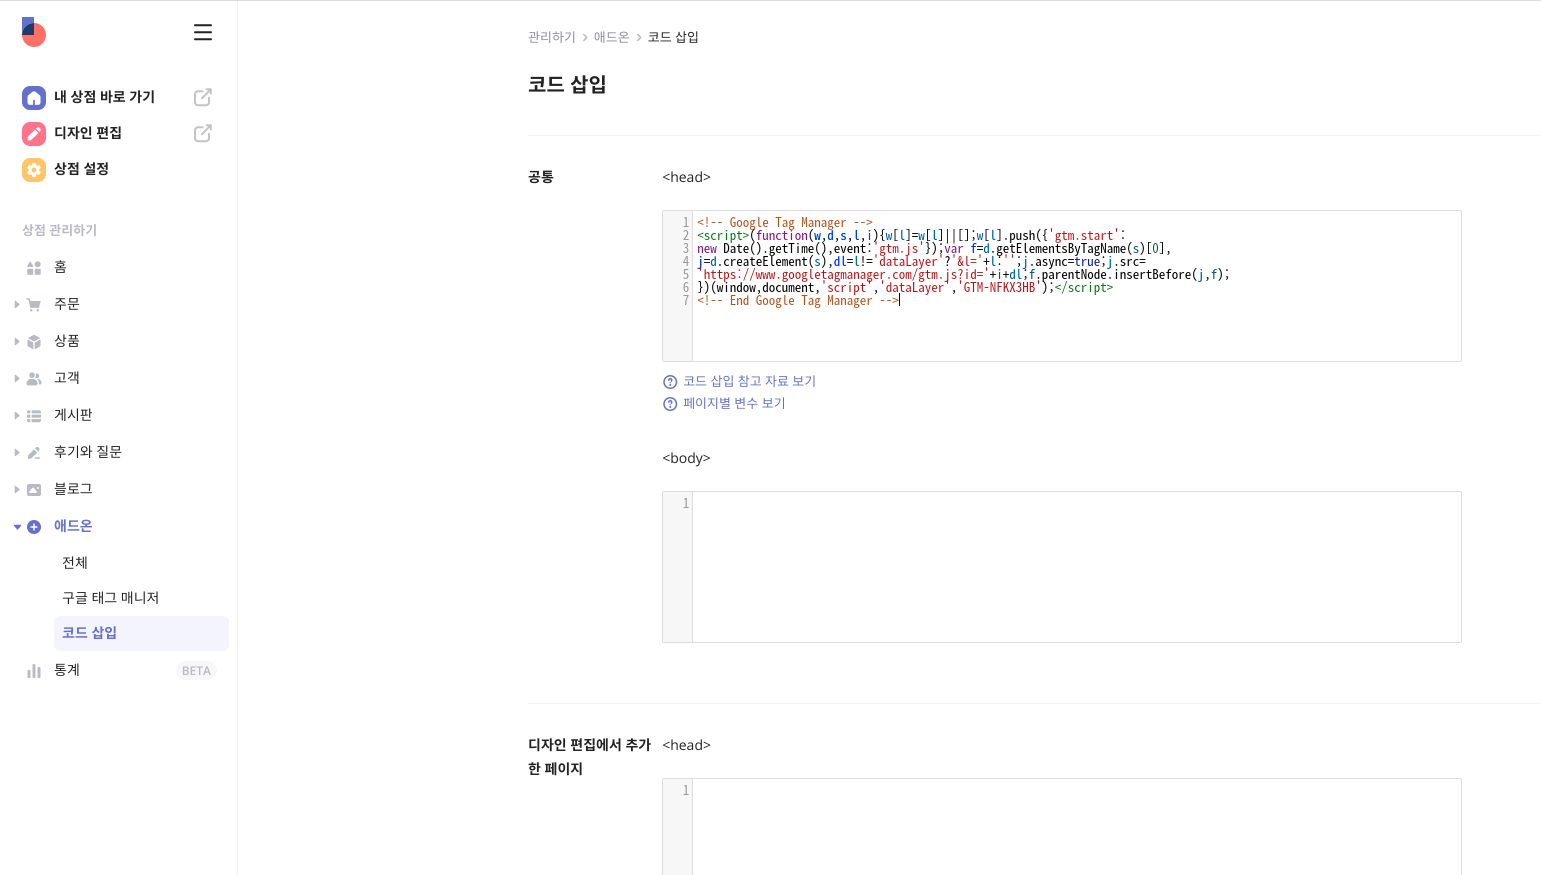Open 전체 under 애드온
The width and height of the screenshot is (1541, 875).
point(75,563)
